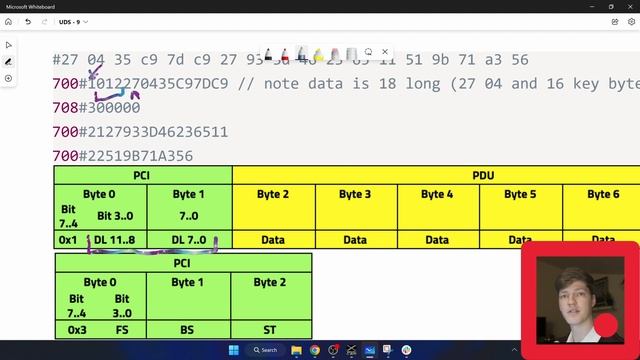Open the Windows Start menu

[234, 350]
